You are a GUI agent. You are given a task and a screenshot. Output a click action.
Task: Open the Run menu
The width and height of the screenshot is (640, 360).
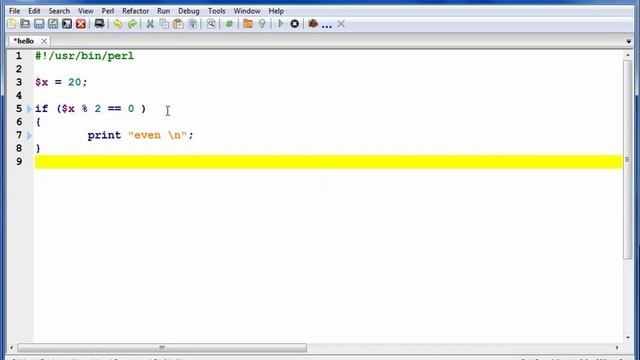tap(163, 11)
